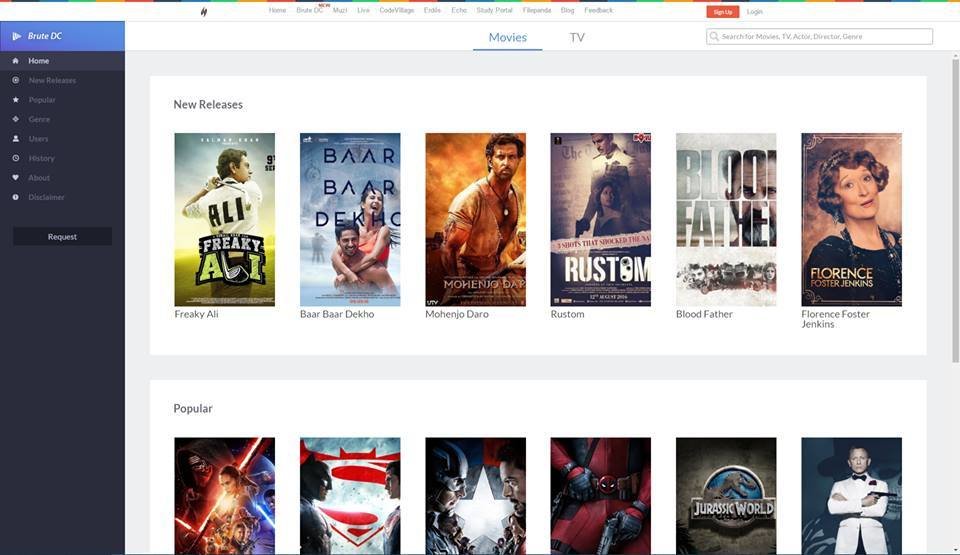Image resolution: width=960 pixels, height=555 pixels.
Task: Click the Users person icon
Action: (x=15, y=138)
